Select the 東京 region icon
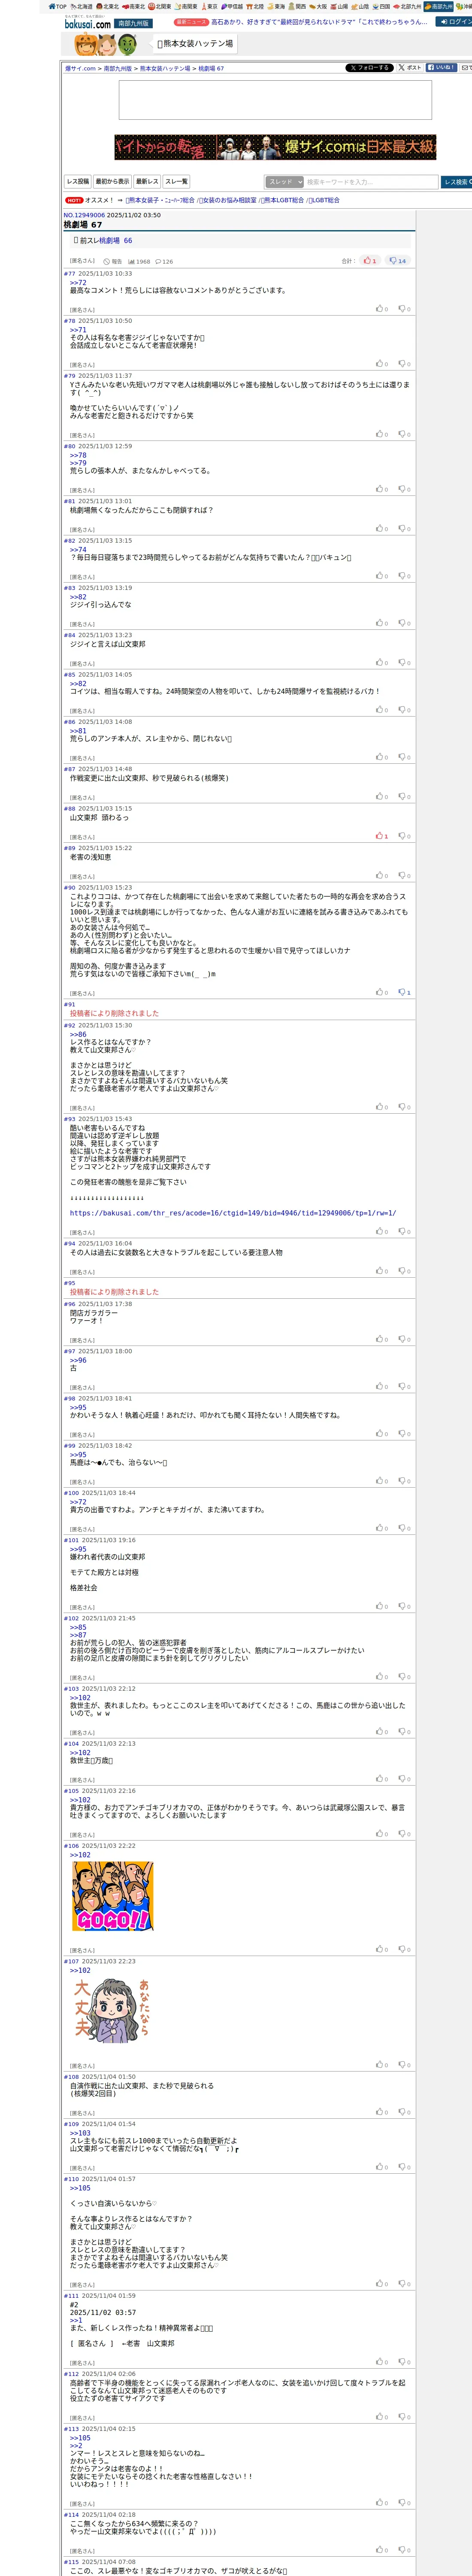This screenshot has width=472, height=2576. (209, 6)
